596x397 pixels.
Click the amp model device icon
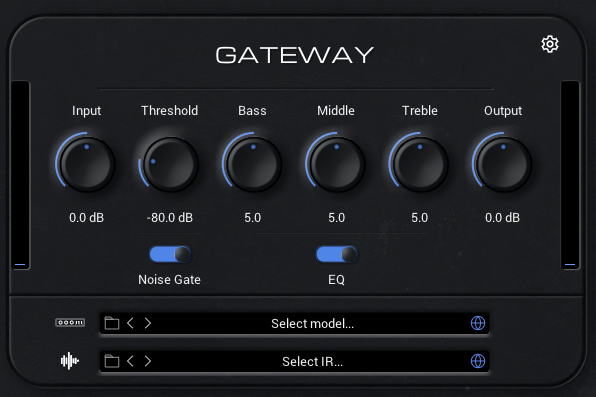70,323
